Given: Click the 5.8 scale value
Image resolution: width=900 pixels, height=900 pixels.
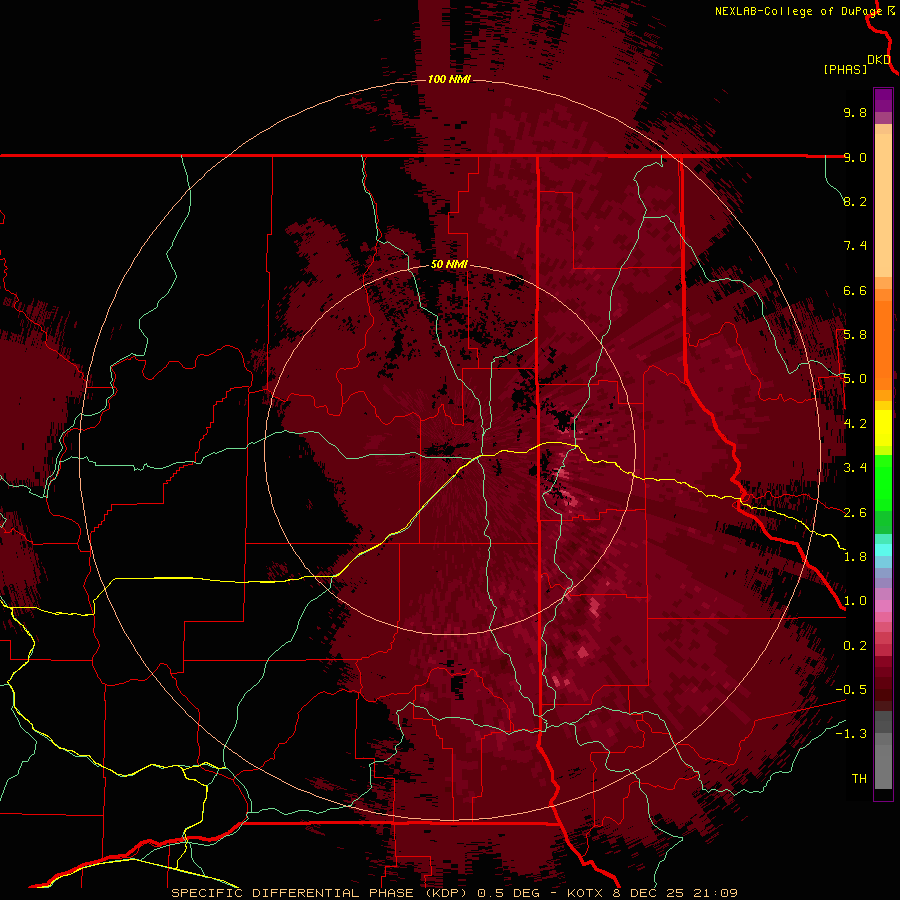Looking at the screenshot, I should 855,335.
